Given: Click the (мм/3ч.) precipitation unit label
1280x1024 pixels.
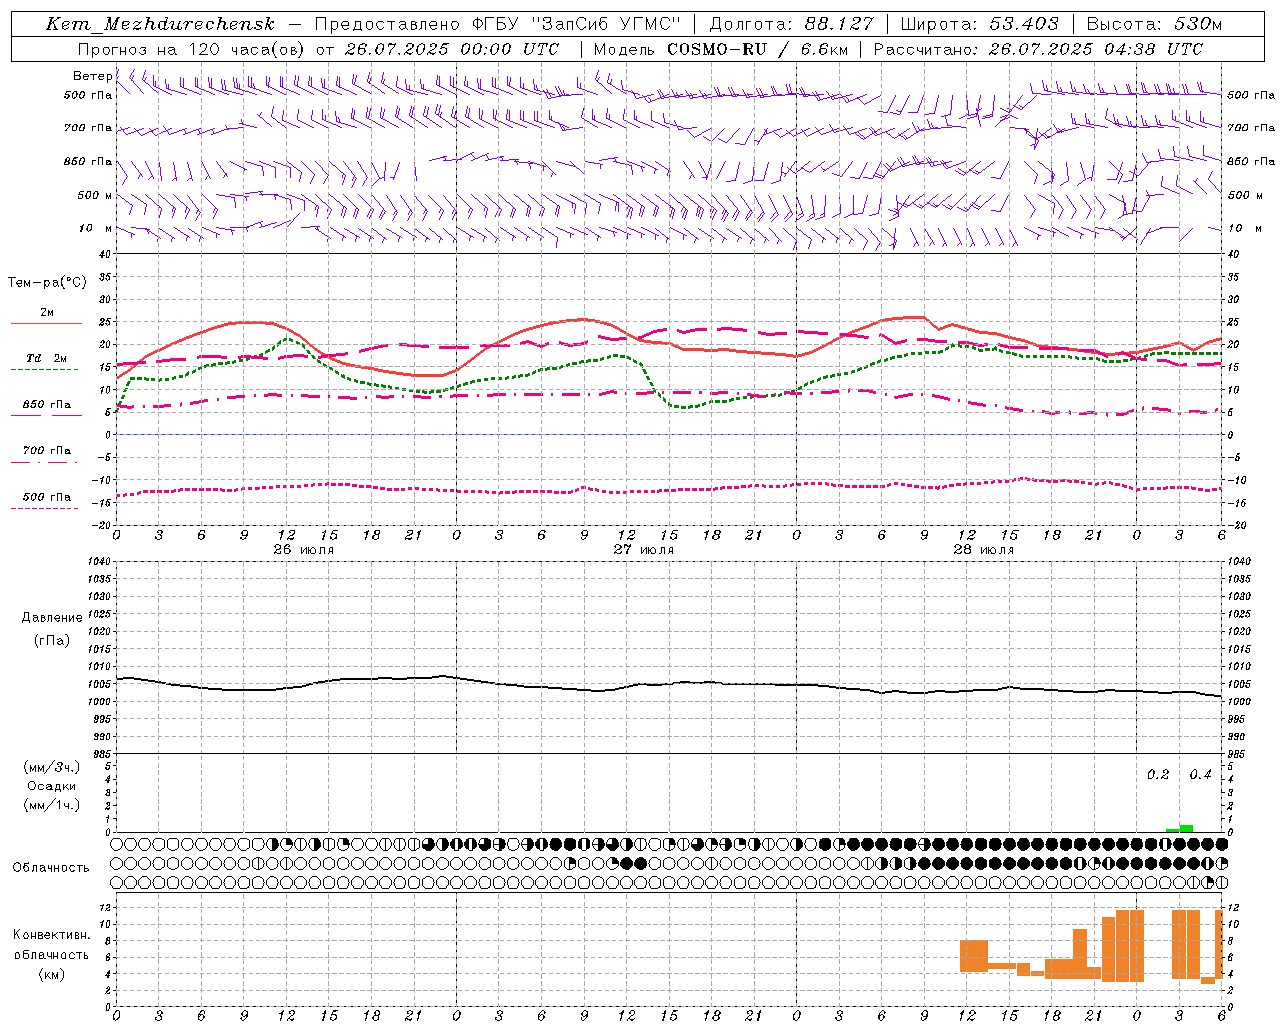Looking at the screenshot, I should coord(52,768).
